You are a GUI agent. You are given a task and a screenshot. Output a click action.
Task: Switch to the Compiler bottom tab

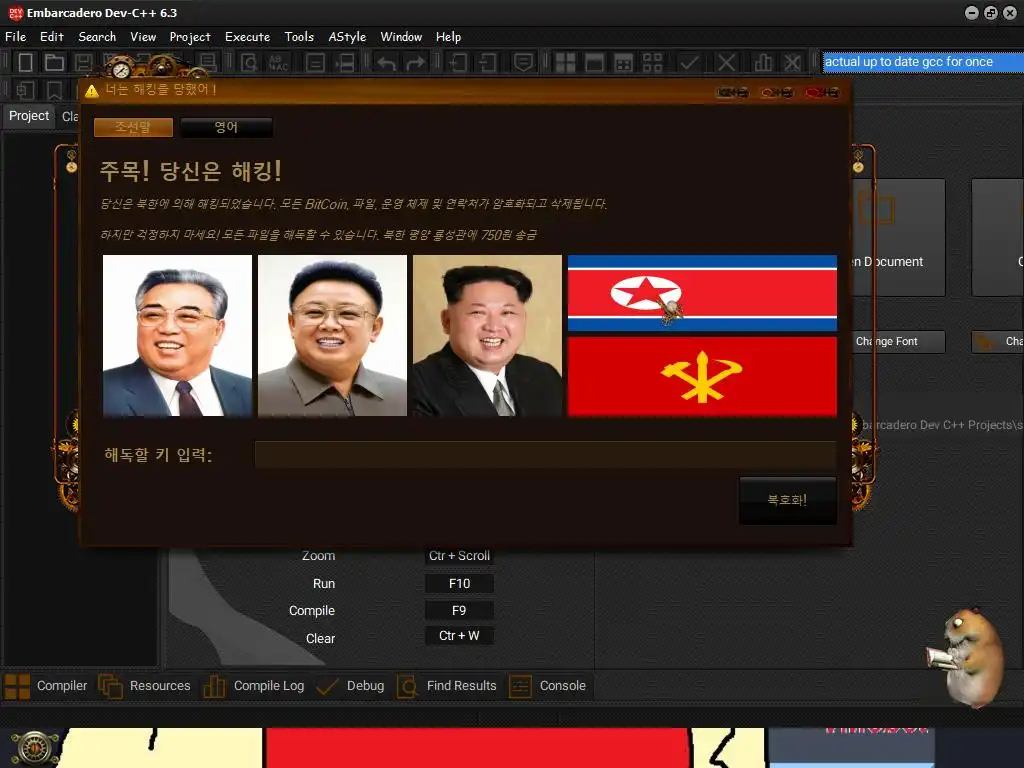45,686
